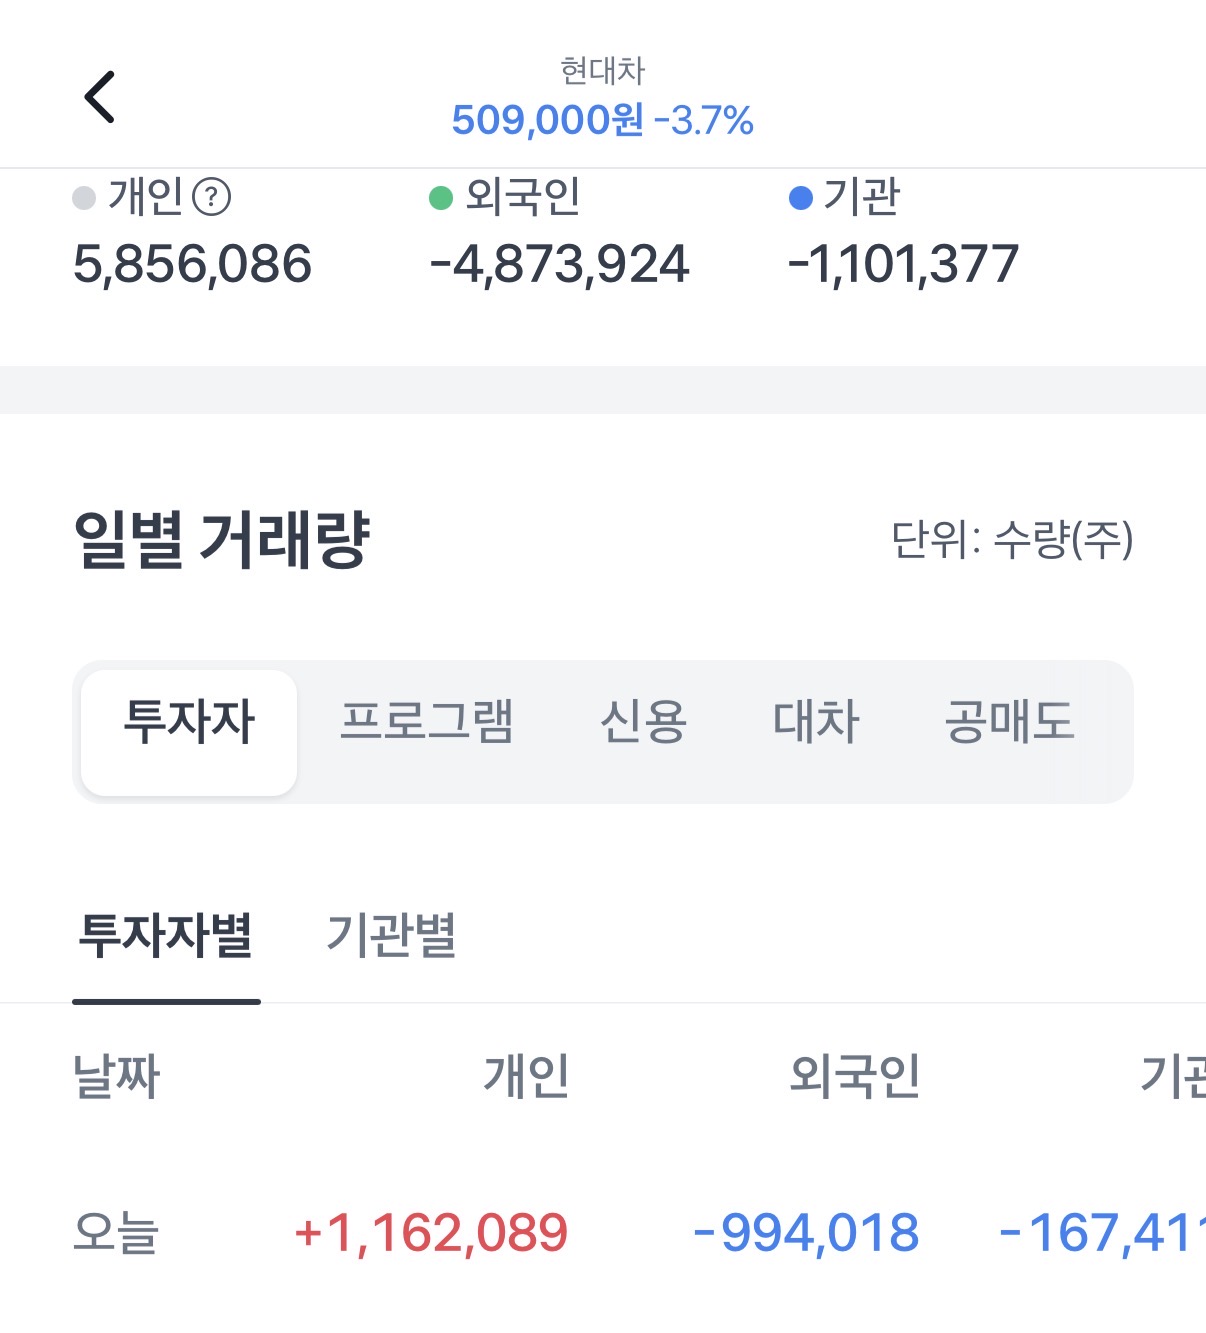The height and width of the screenshot is (1333, 1206).
Task: Open the 기관별 sub-tab
Action: [392, 937]
